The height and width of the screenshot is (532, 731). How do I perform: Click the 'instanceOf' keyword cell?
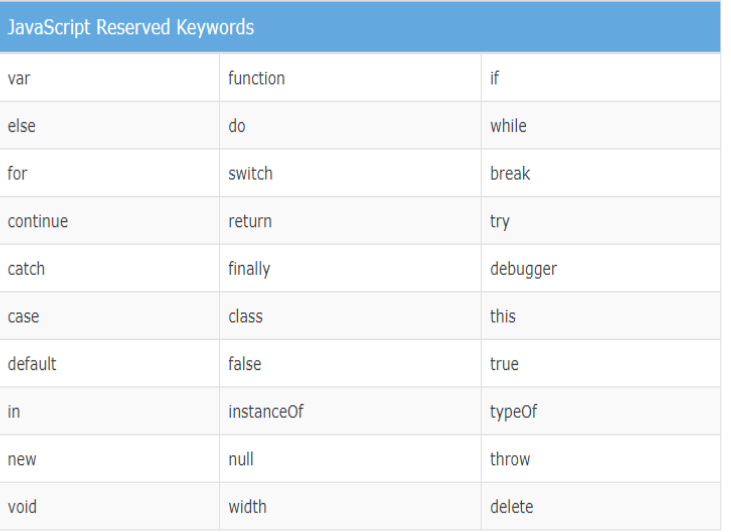349,412
